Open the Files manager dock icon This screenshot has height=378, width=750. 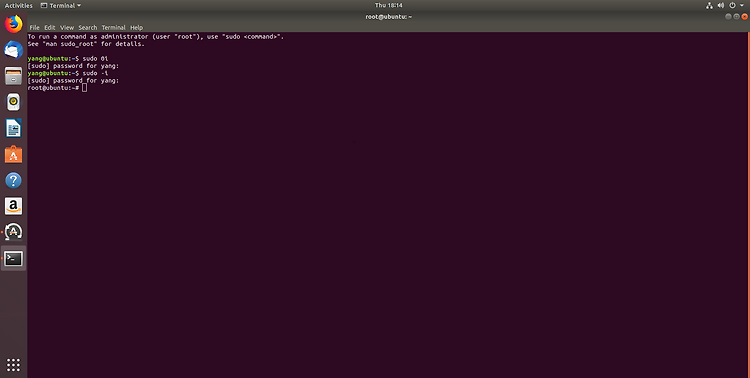point(13,76)
